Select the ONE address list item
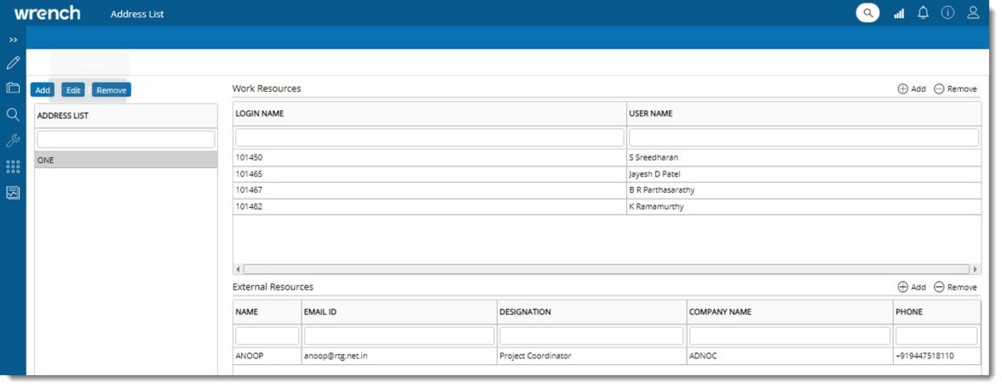Image resolution: width=1002 pixels, height=388 pixels. tap(126, 160)
